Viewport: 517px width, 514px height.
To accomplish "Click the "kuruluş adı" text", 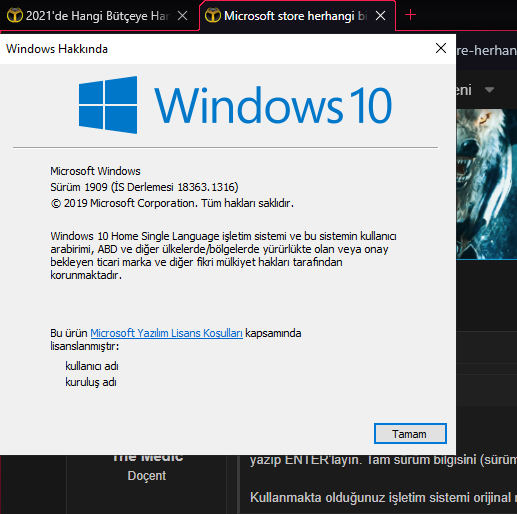I will pos(91,382).
